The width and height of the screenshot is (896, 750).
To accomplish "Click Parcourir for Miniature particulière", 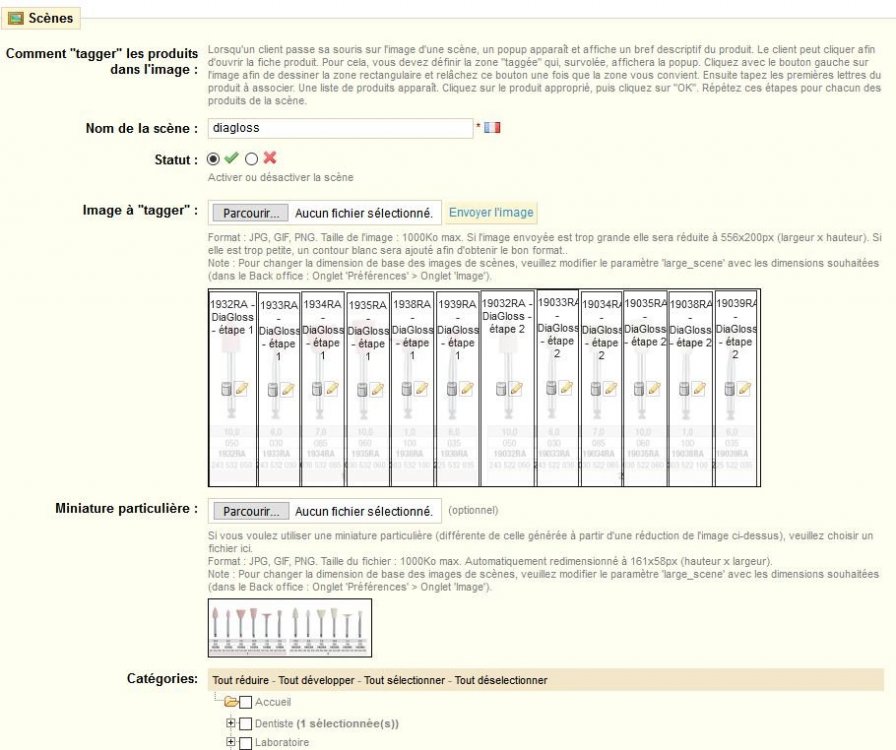I will click(251, 512).
